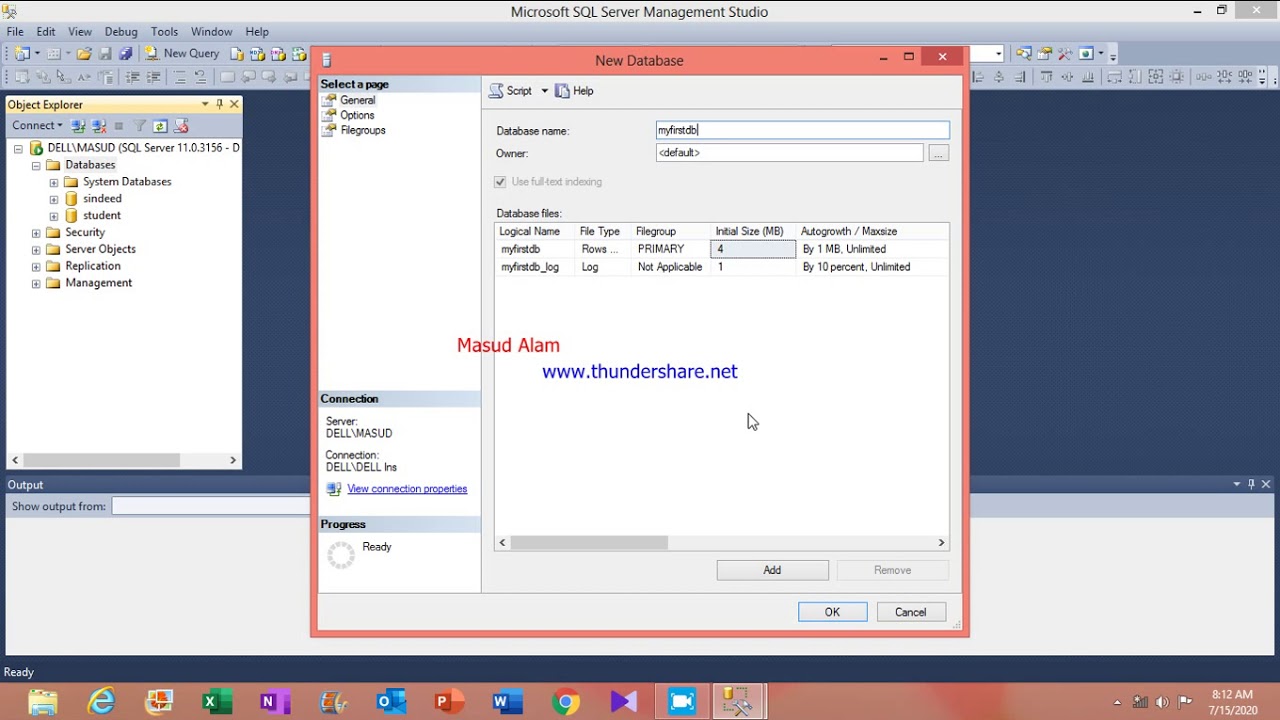Select the Options page in dialog
Image resolution: width=1280 pixels, height=720 pixels.
[357, 115]
